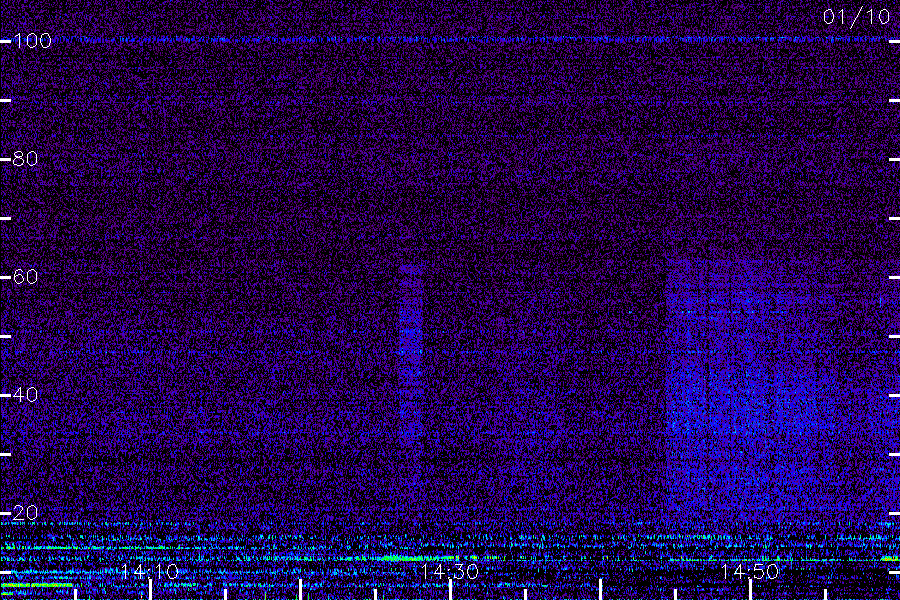This screenshot has width=900, height=600.
Task: Click the 60 frequency axis label
Action: 25,277
